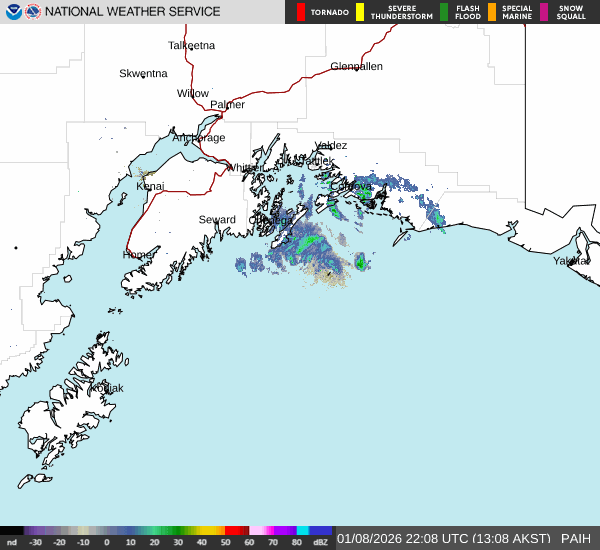Select the orange Special Marine legend swatch

[x=492, y=12]
